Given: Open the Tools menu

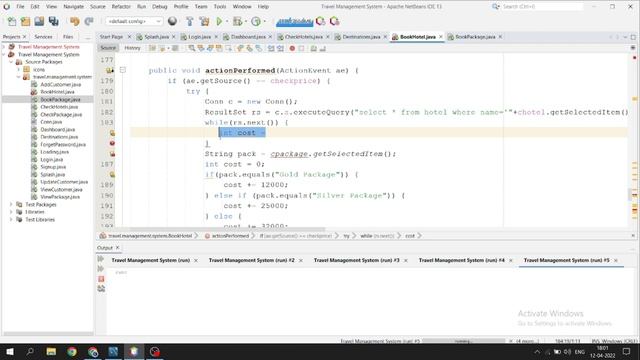Looking at the screenshot, I should (220, 7).
